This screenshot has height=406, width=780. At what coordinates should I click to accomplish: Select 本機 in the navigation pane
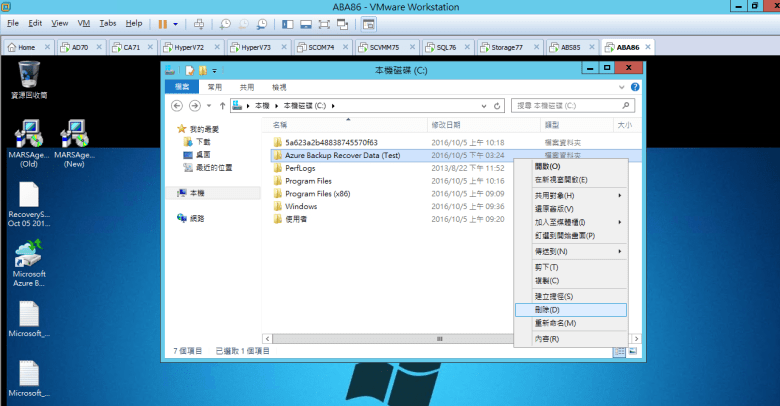coord(196,193)
